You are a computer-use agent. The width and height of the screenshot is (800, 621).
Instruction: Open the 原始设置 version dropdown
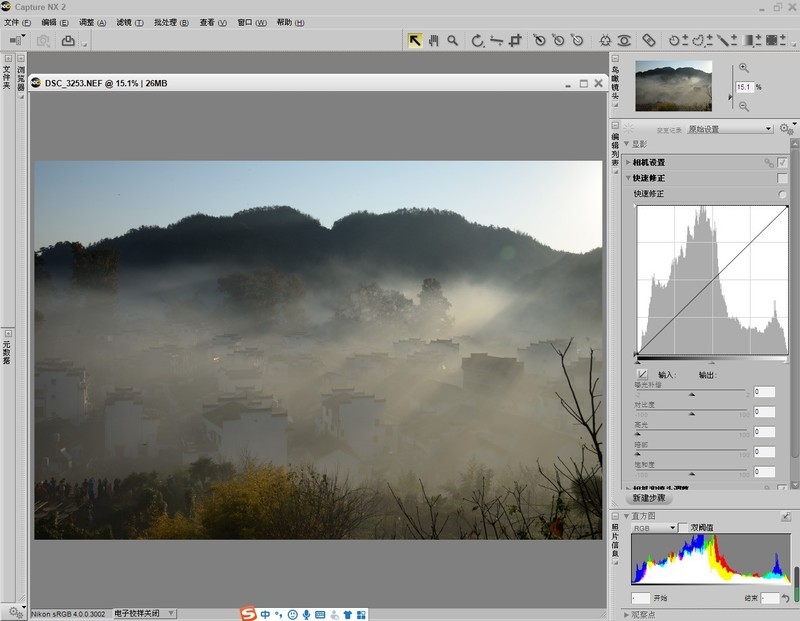click(730, 129)
